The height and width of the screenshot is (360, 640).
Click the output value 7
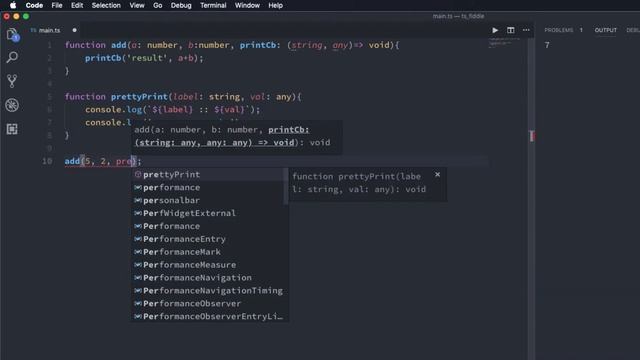547,45
